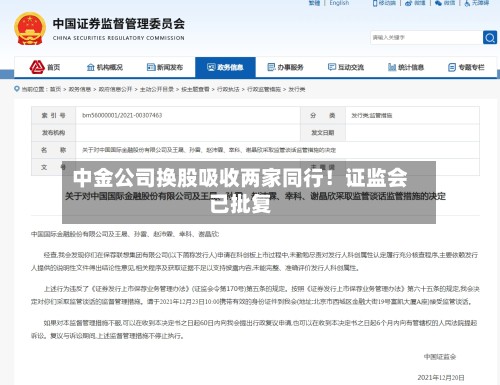Click the paragraph beginning 经查

click(x=255, y=261)
